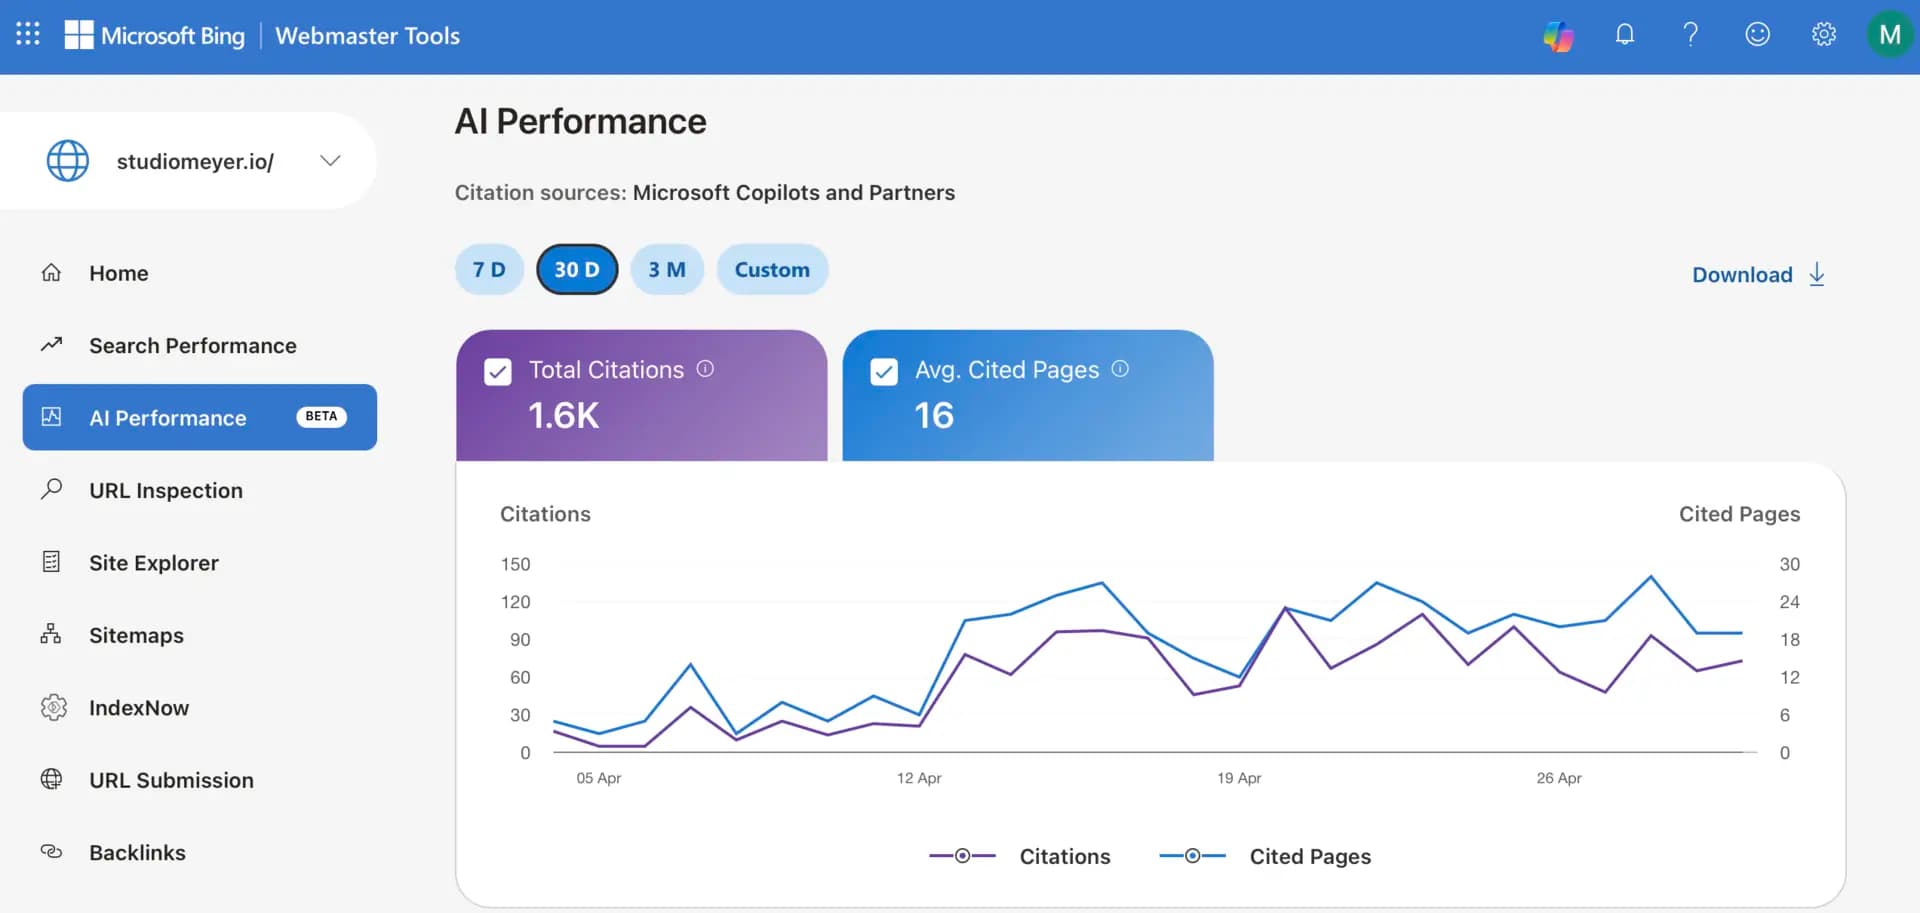Uncheck the Avg. Cited Pages checkbox
Viewport: 1920px width, 913px height.
click(x=884, y=372)
